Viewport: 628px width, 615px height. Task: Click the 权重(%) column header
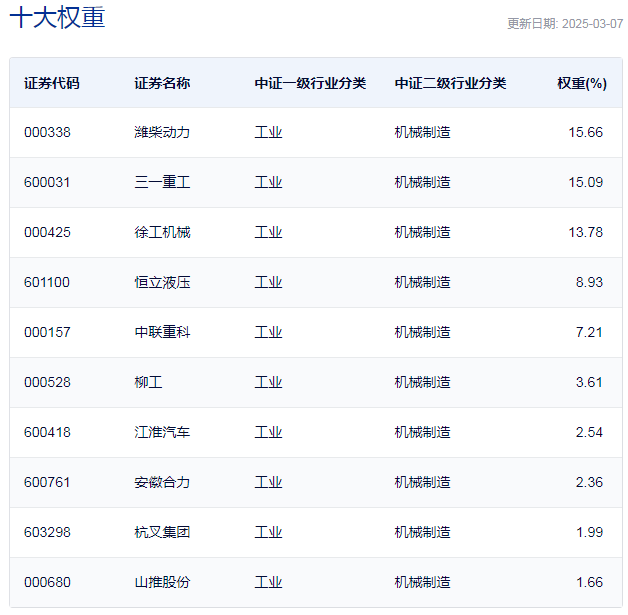pos(582,83)
